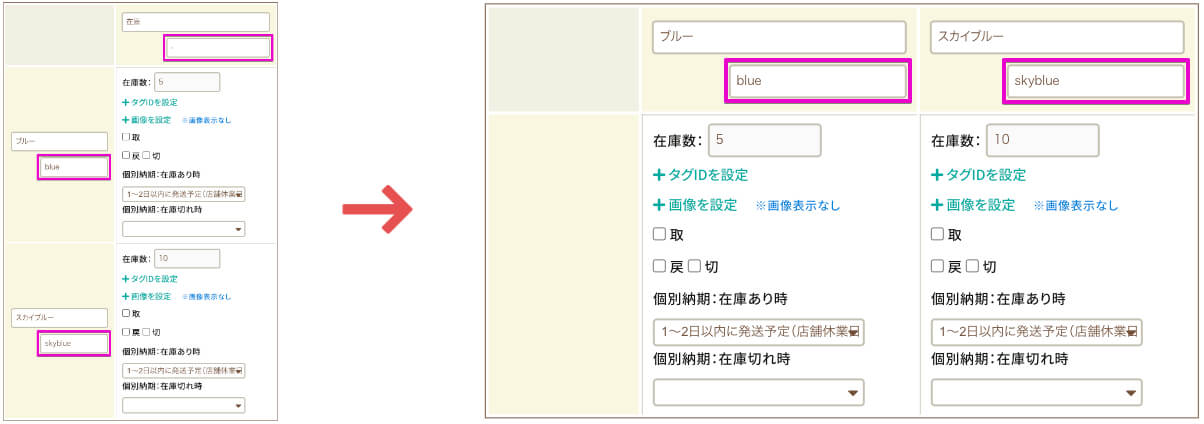Click the 画像を設定 link in enlarged ブルー column
Screen dimensions: 1204x424
click(x=702, y=205)
